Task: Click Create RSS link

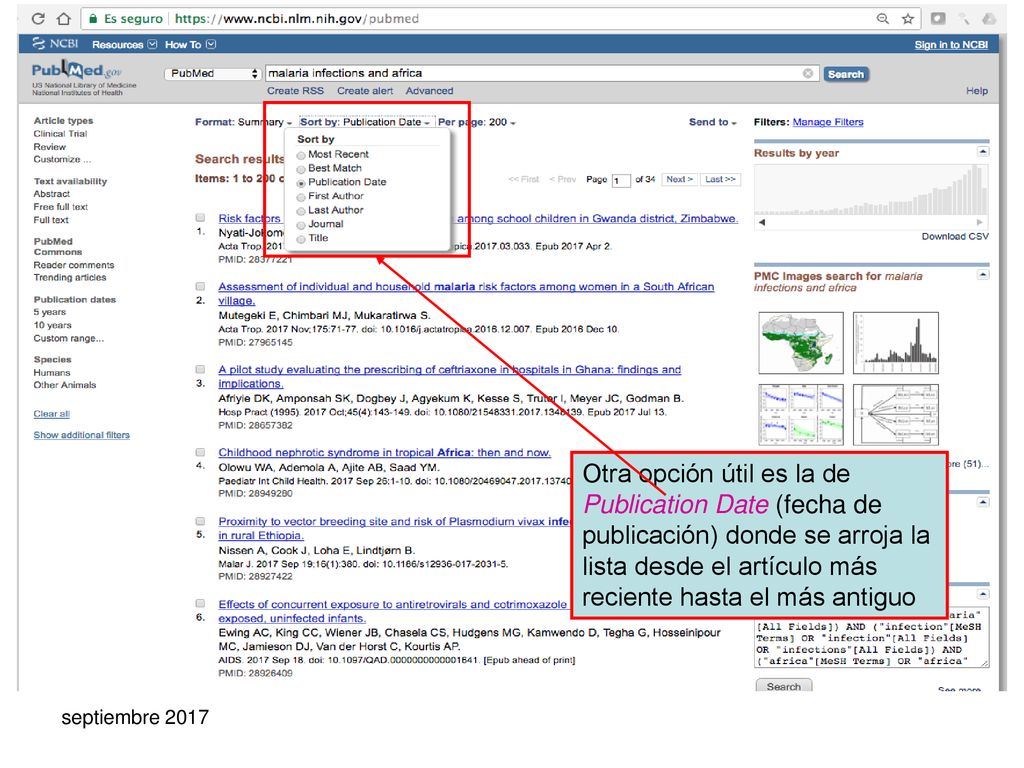Action: pyautogui.click(x=295, y=91)
